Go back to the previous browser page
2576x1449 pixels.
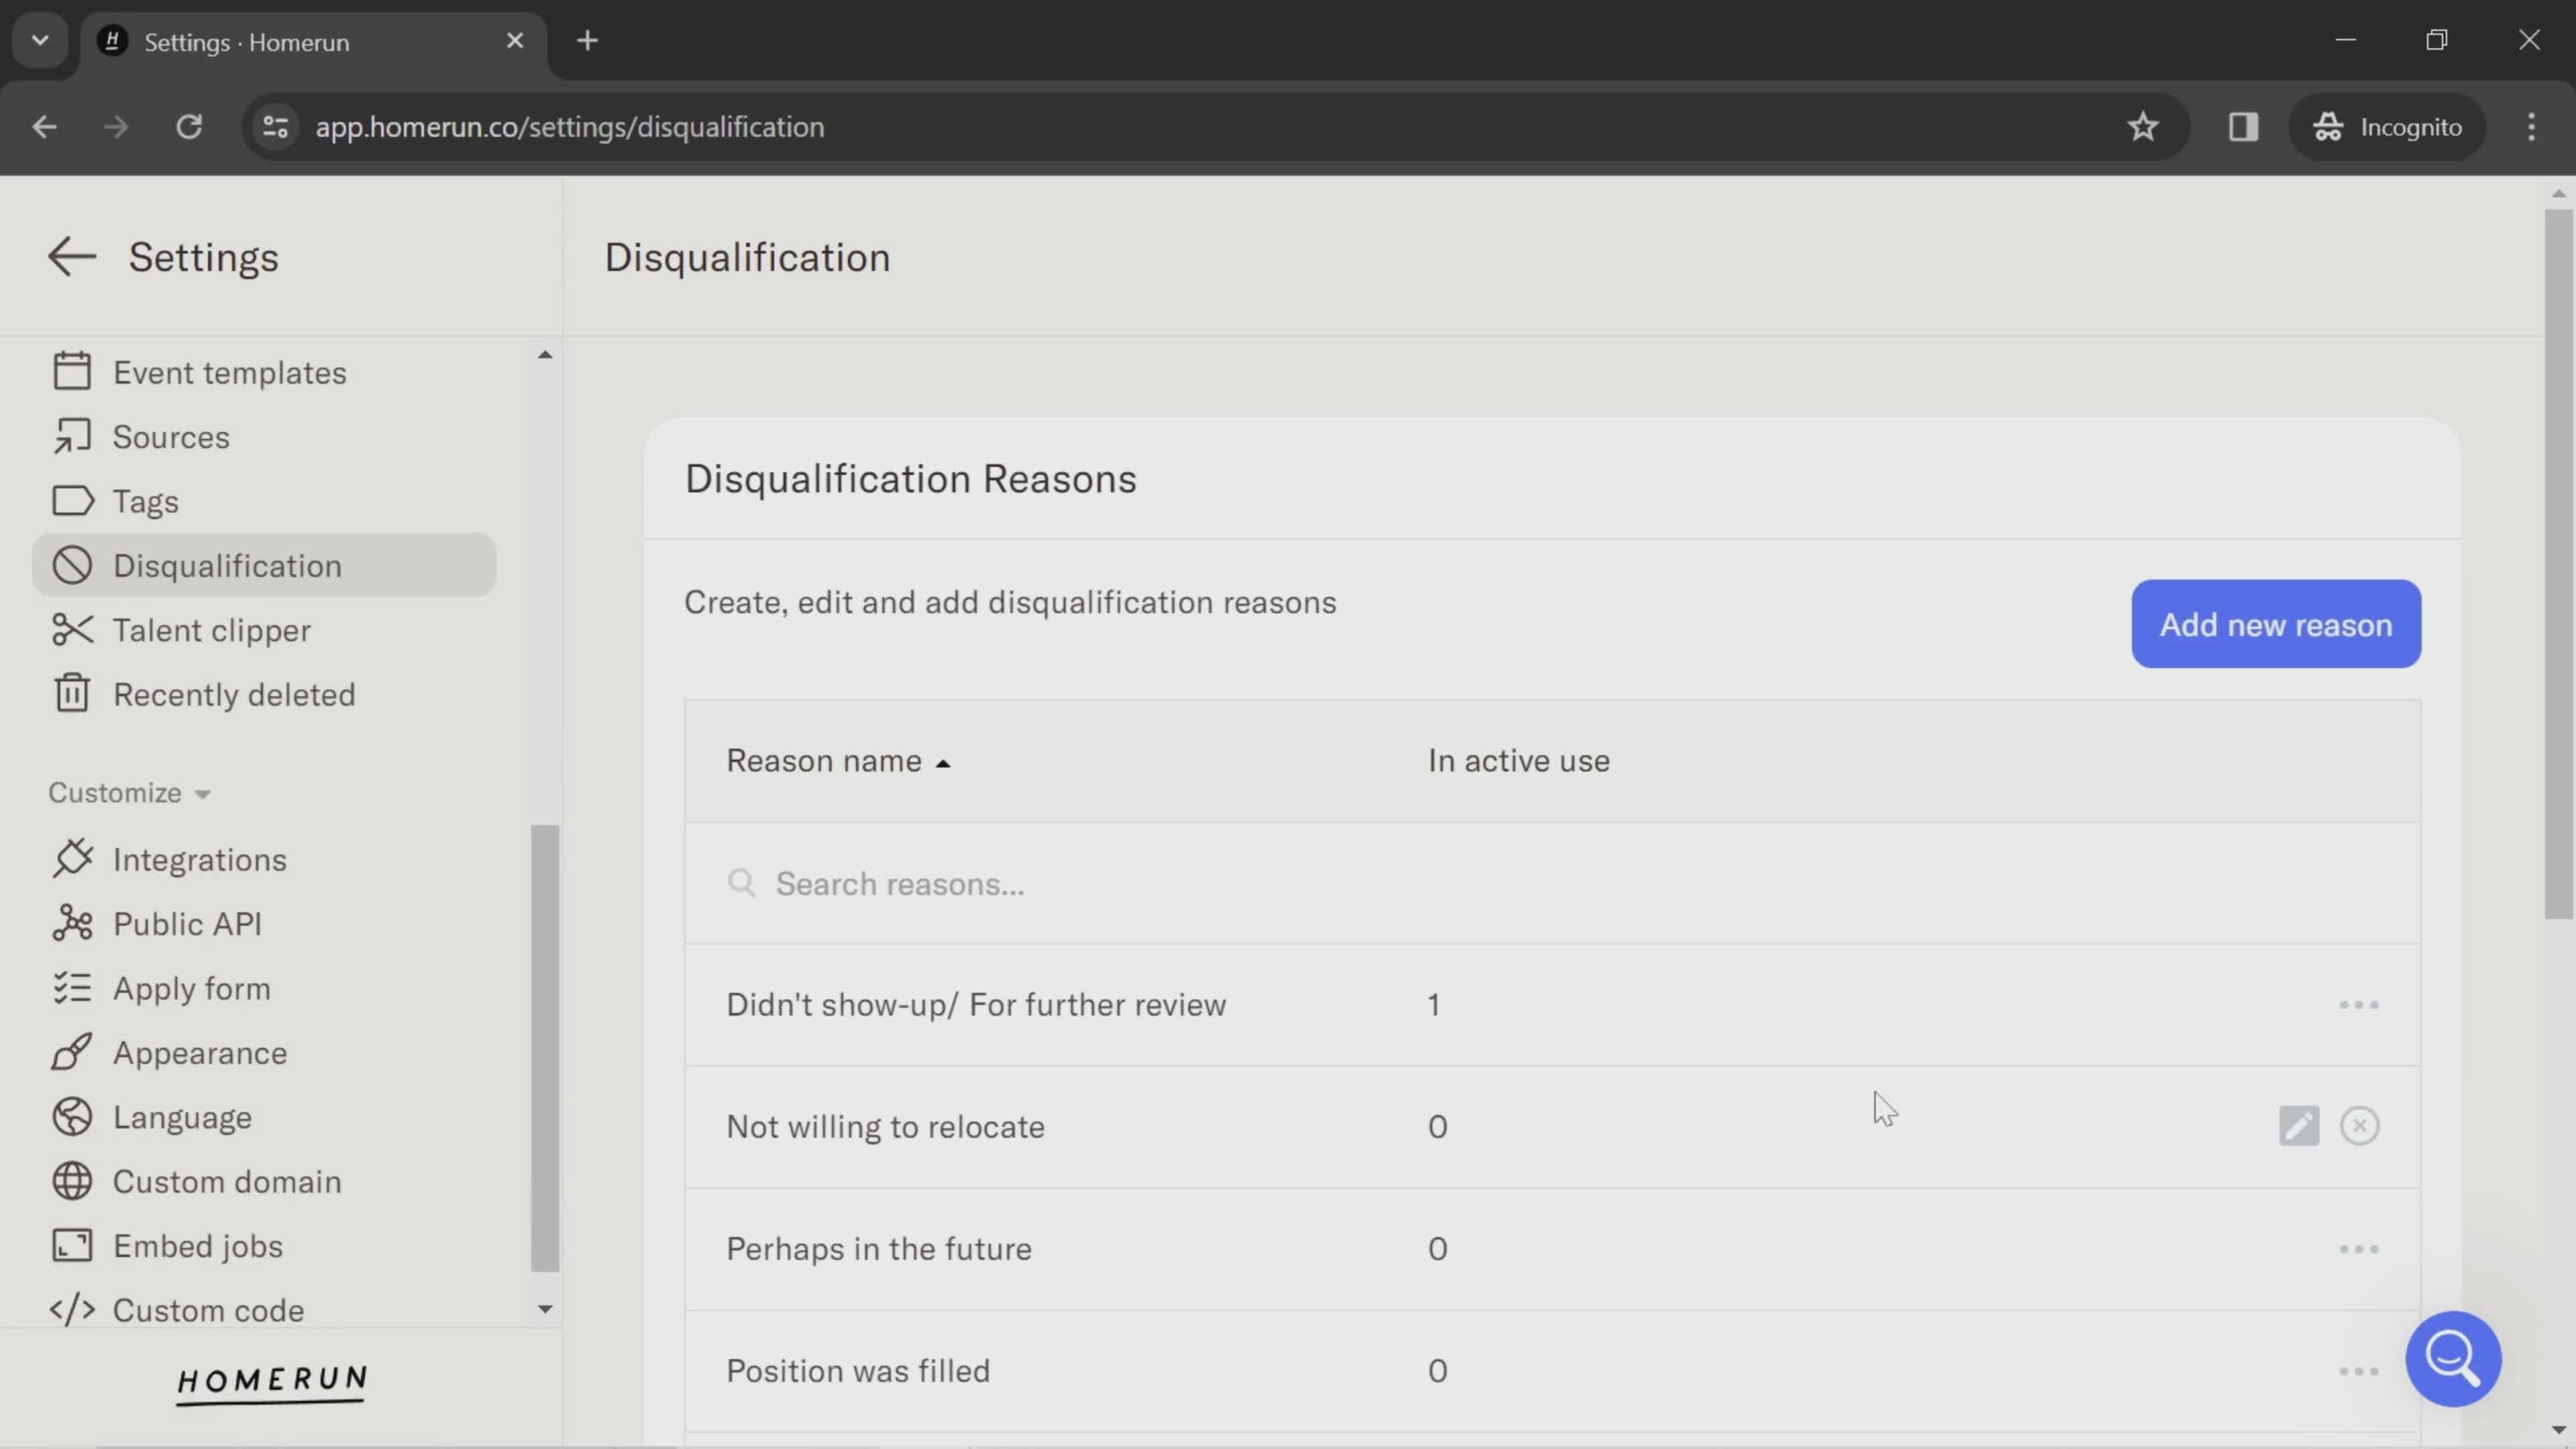tap(44, 127)
